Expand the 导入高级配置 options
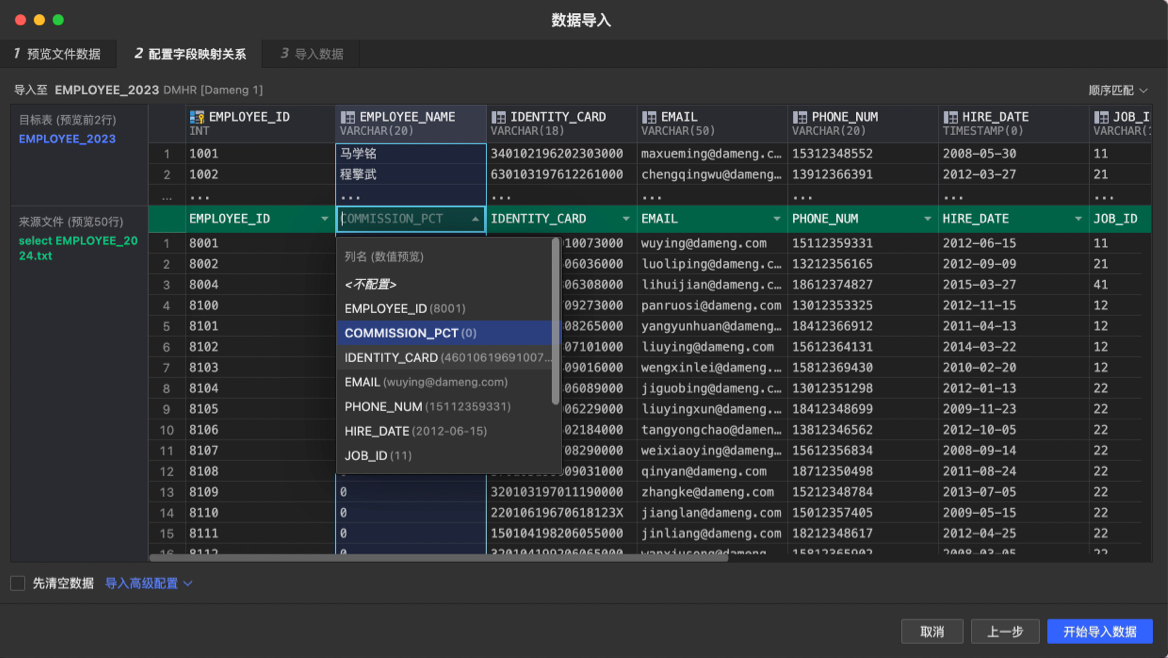Image resolution: width=1168 pixels, height=658 pixels. 149,583
